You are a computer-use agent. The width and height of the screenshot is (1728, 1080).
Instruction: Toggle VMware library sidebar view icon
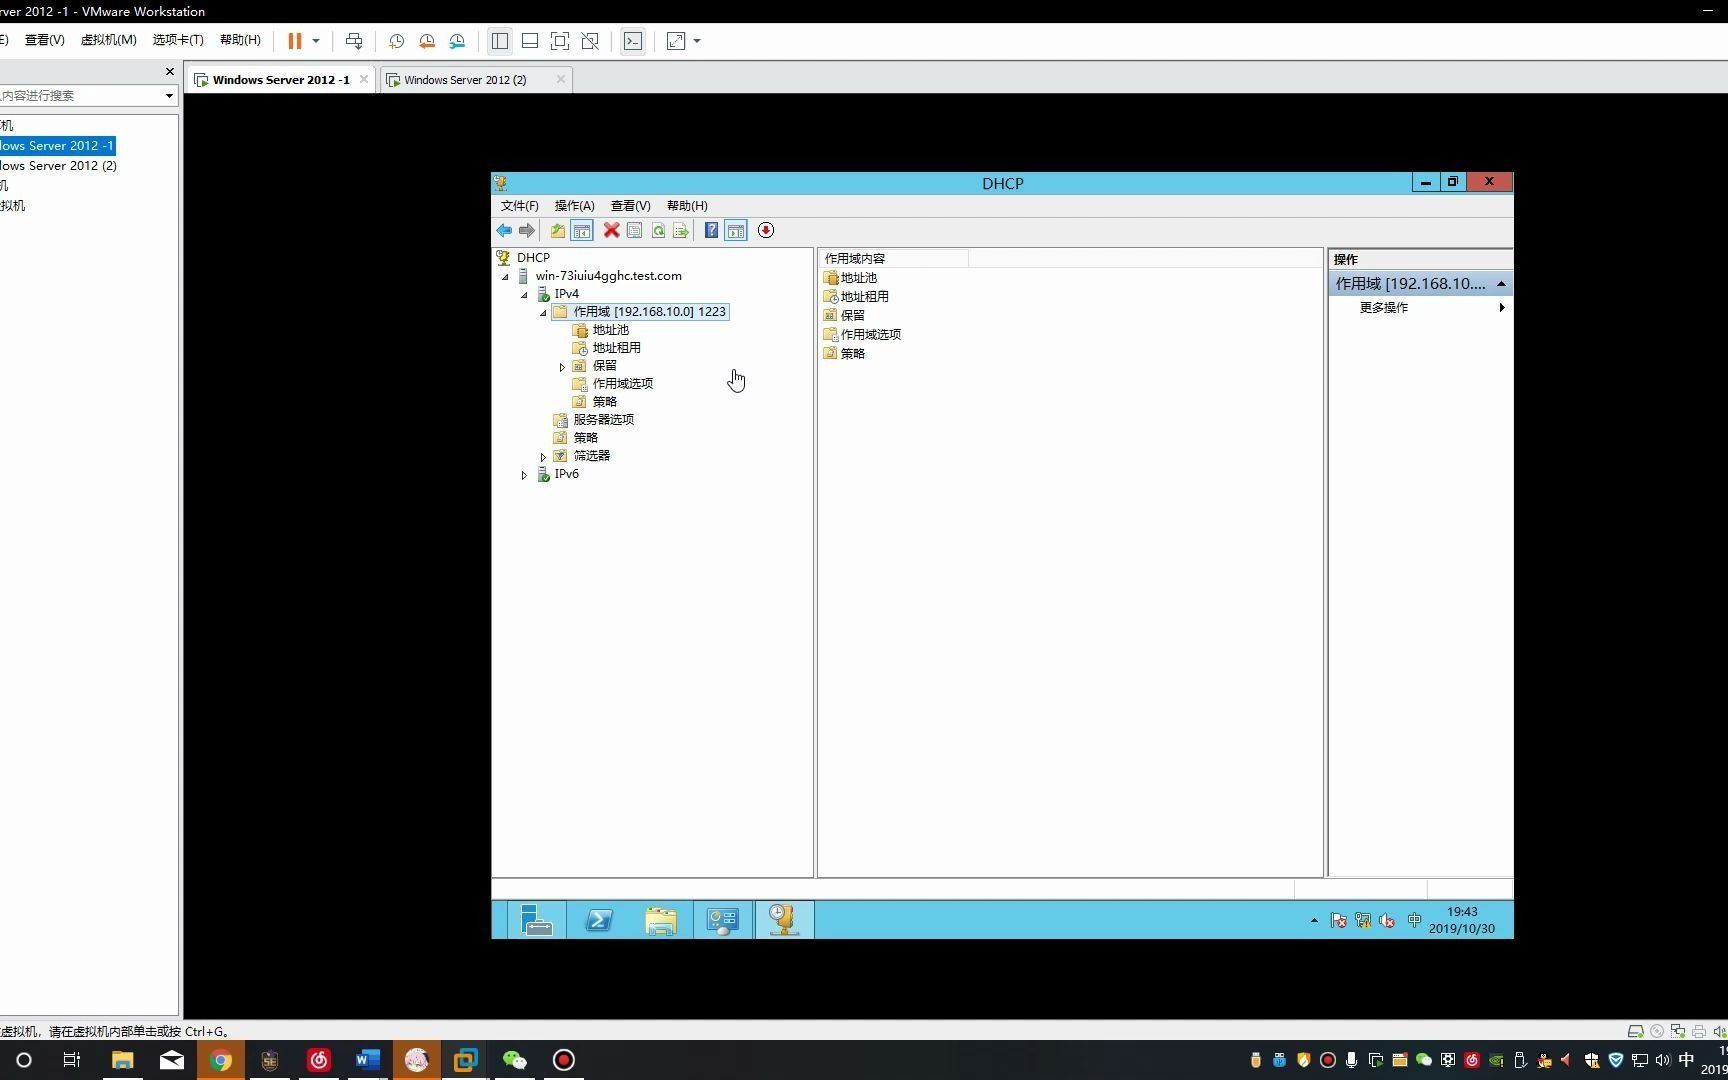click(x=500, y=41)
